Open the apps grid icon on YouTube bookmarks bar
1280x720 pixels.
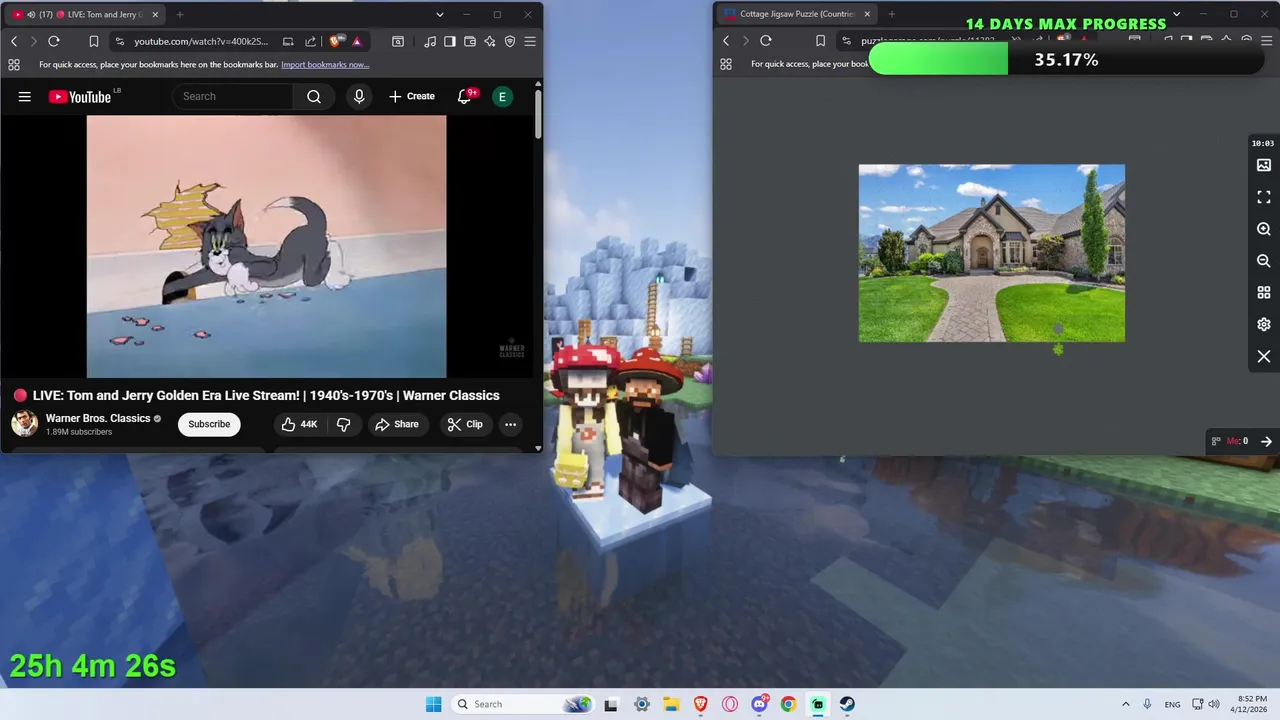point(14,64)
